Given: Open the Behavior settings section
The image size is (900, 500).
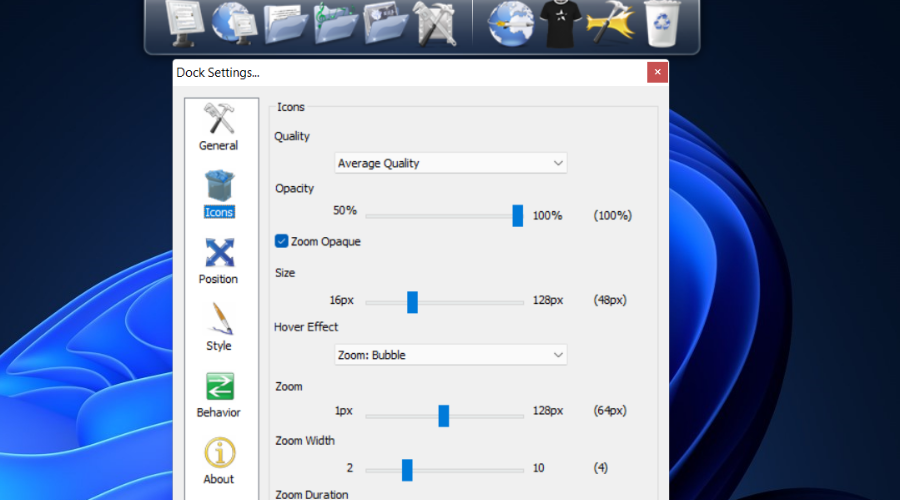Looking at the screenshot, I should pos(219,394).
